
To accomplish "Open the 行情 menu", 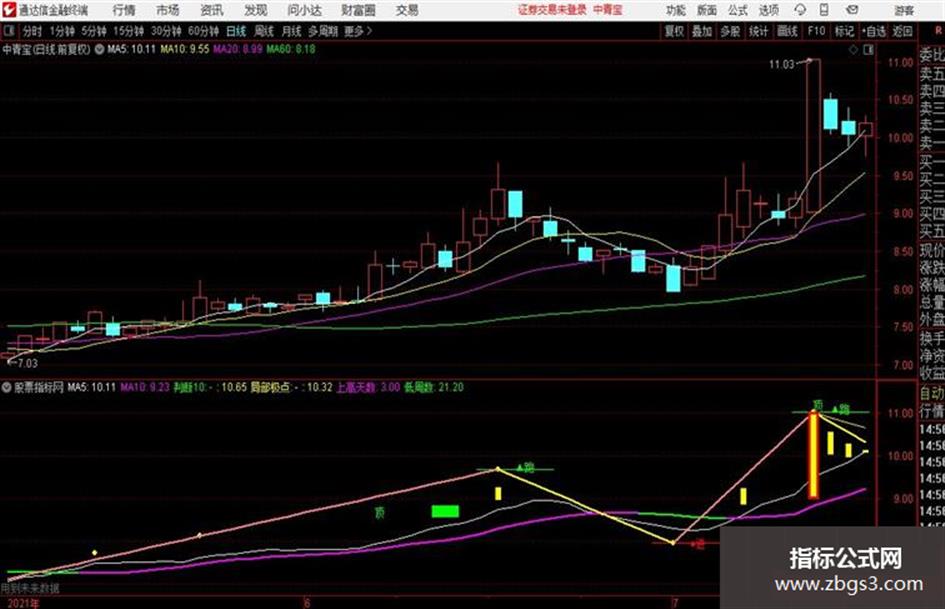I will point(124,10).
